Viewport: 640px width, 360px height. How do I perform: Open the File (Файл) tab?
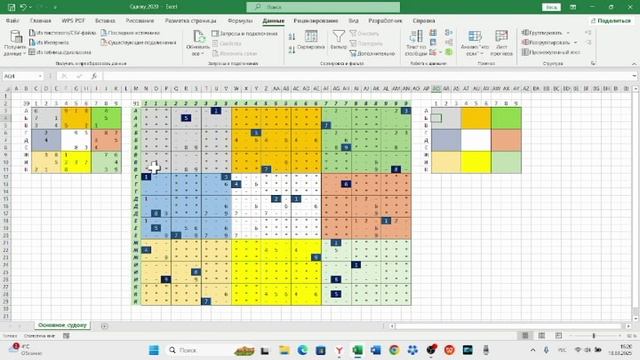tap(12, 20)
